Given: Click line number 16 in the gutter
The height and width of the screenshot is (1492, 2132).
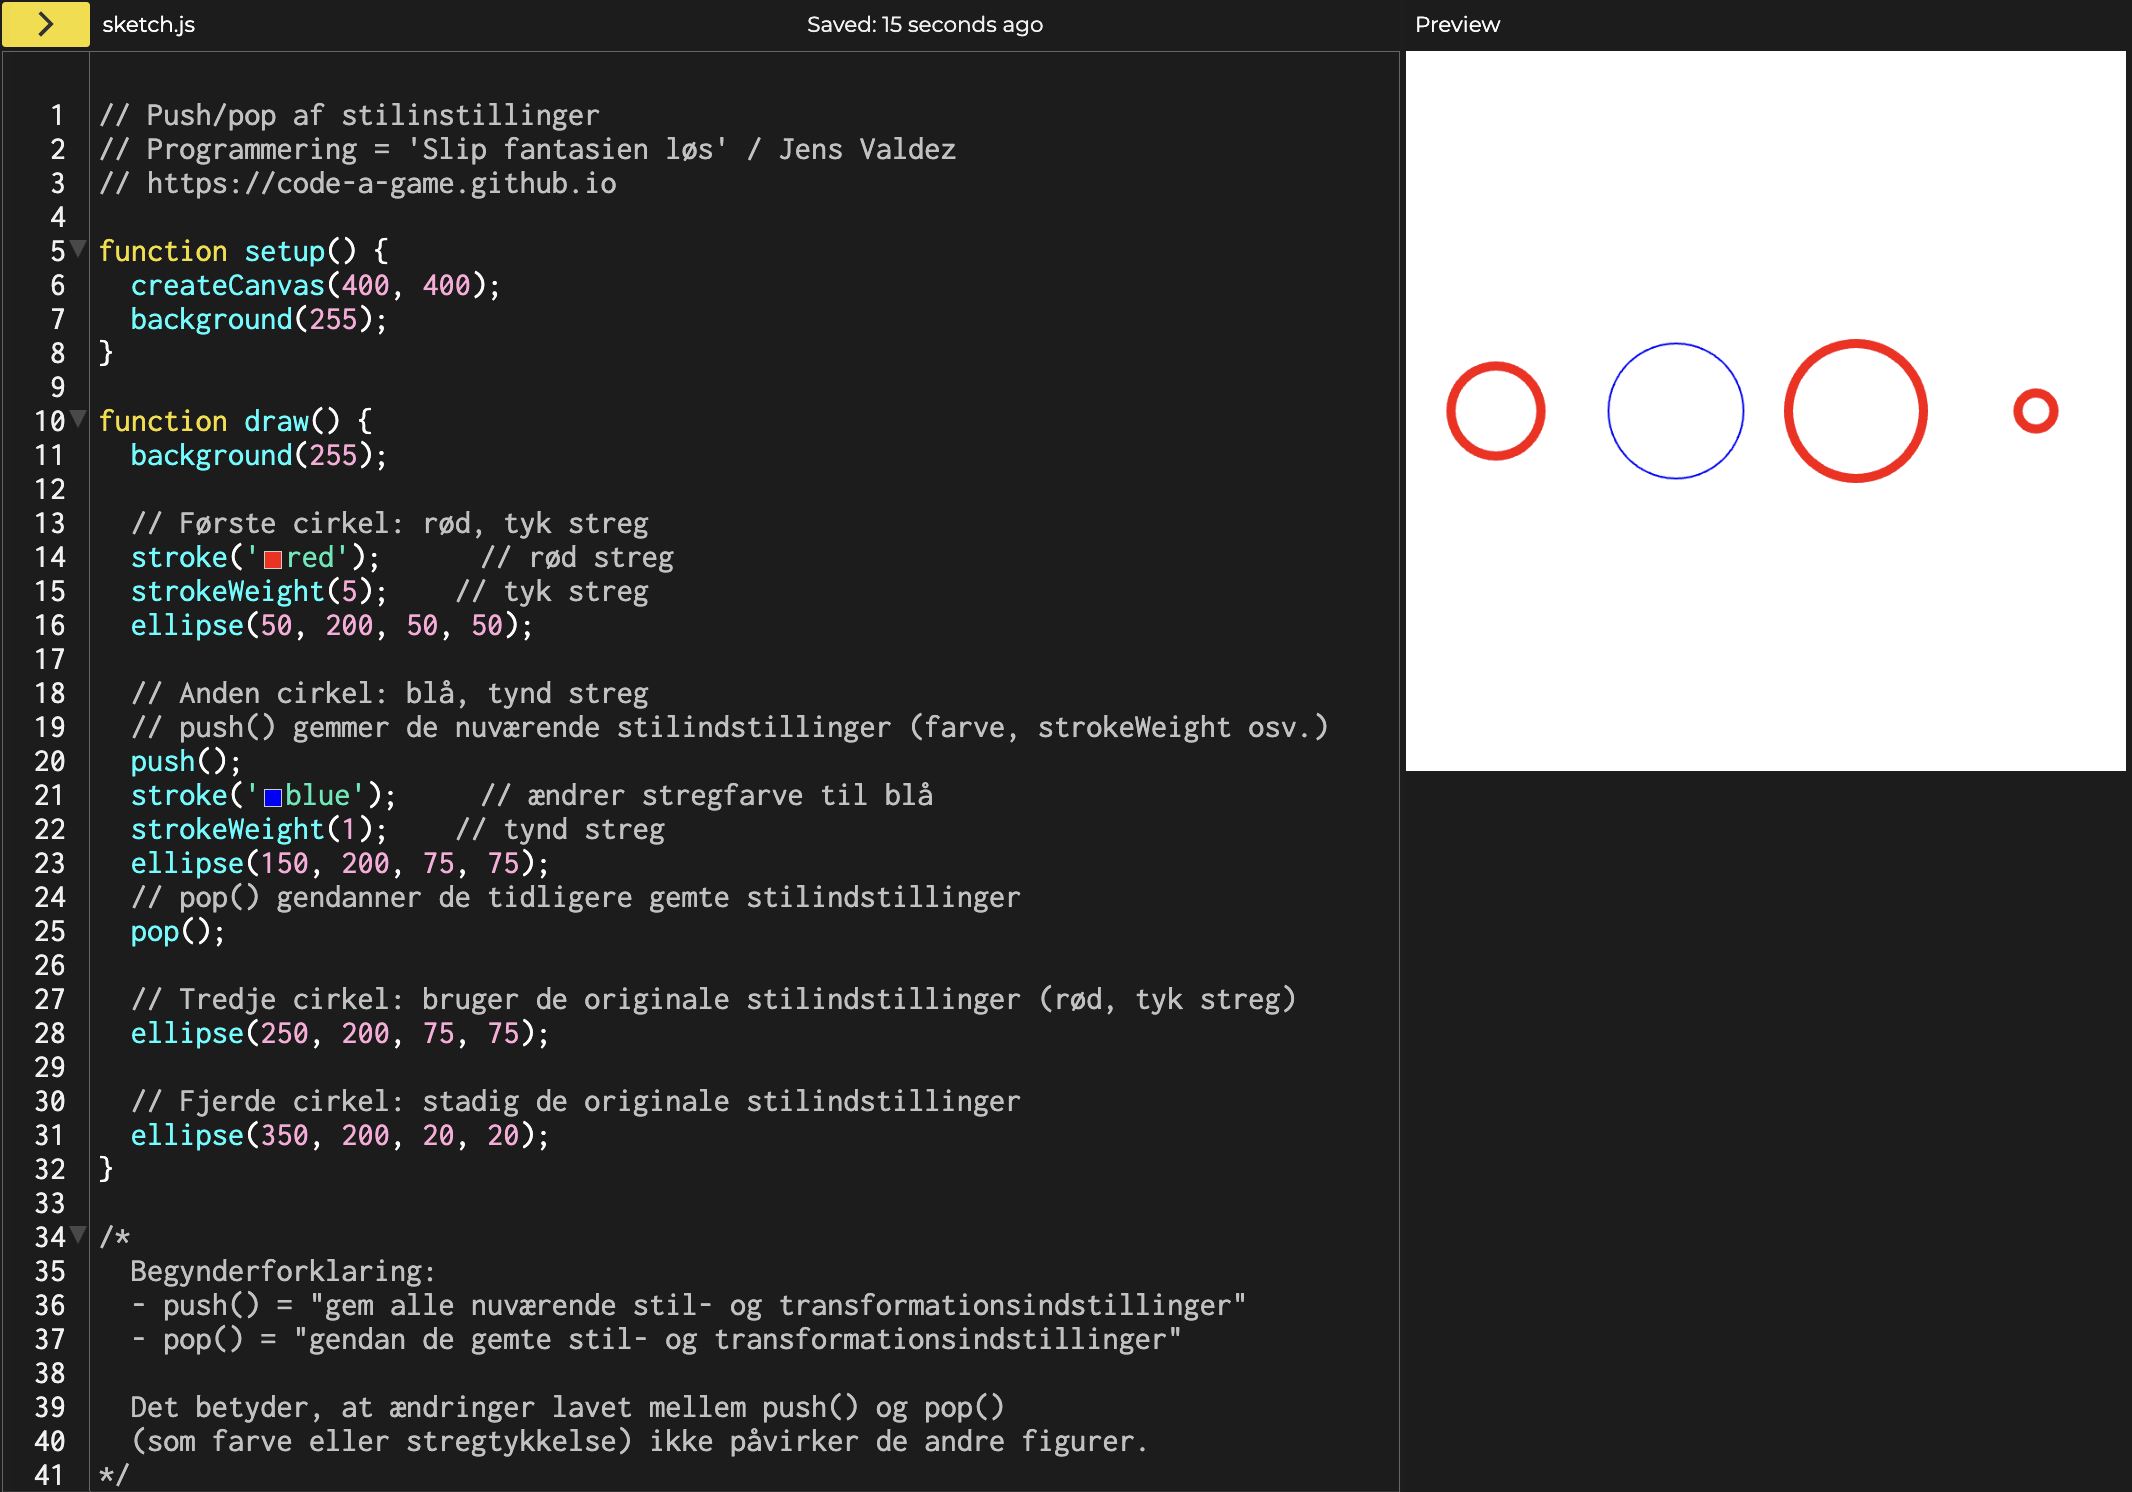Looking at the screenshot, I should (x=49, y=626).
